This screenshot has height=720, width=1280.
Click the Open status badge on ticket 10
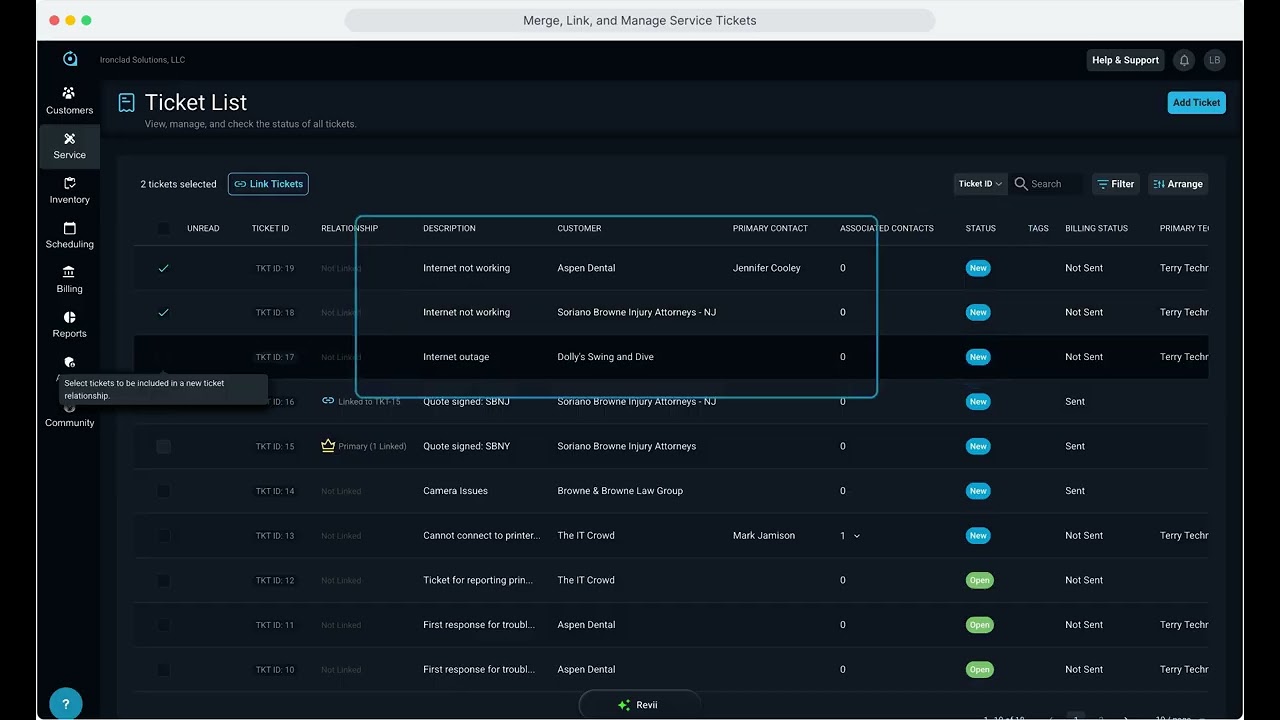coord(980,669)
